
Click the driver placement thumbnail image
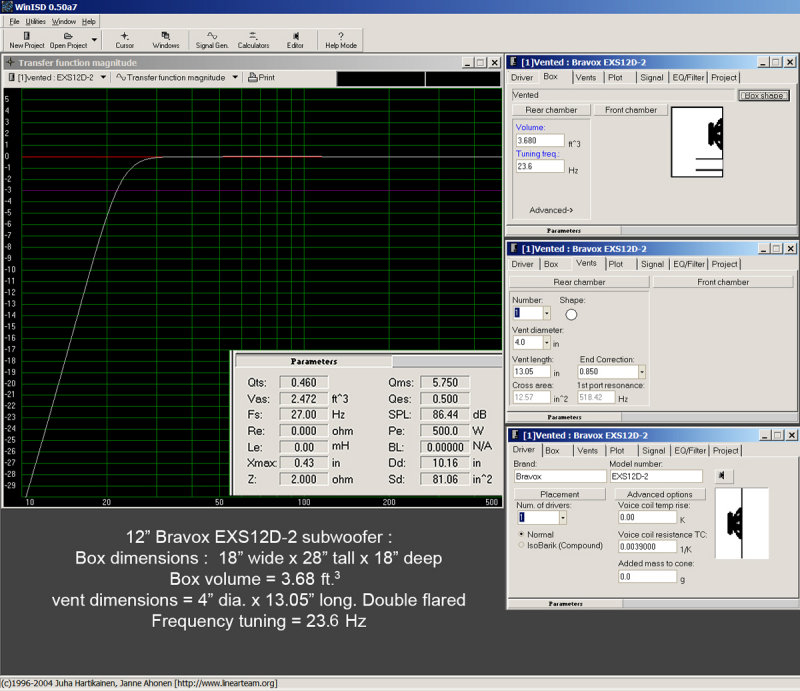coord(741,523)
